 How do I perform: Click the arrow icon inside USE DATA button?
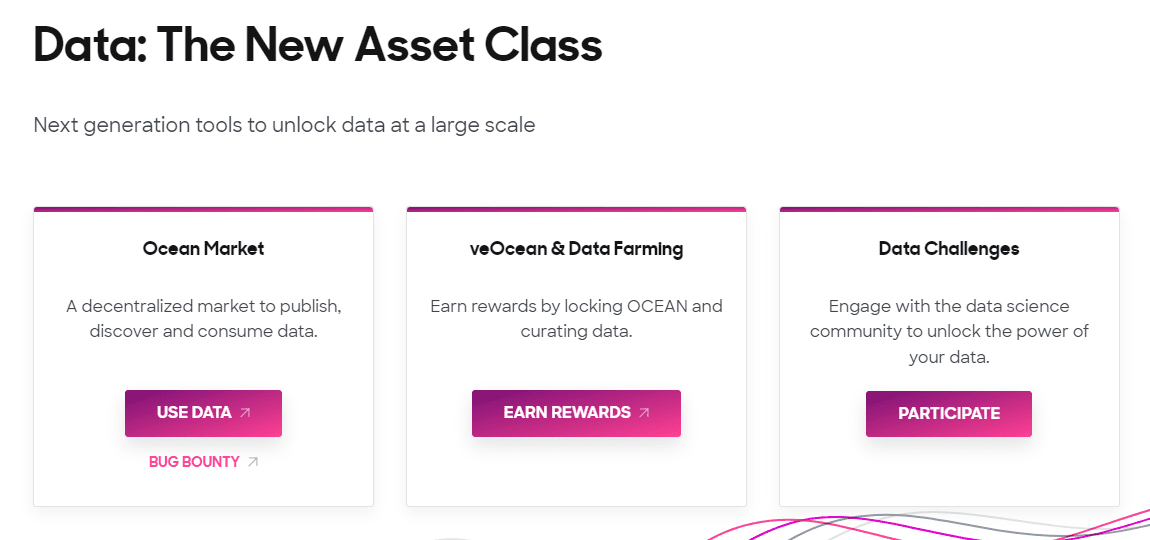click(x=246, y=413)
